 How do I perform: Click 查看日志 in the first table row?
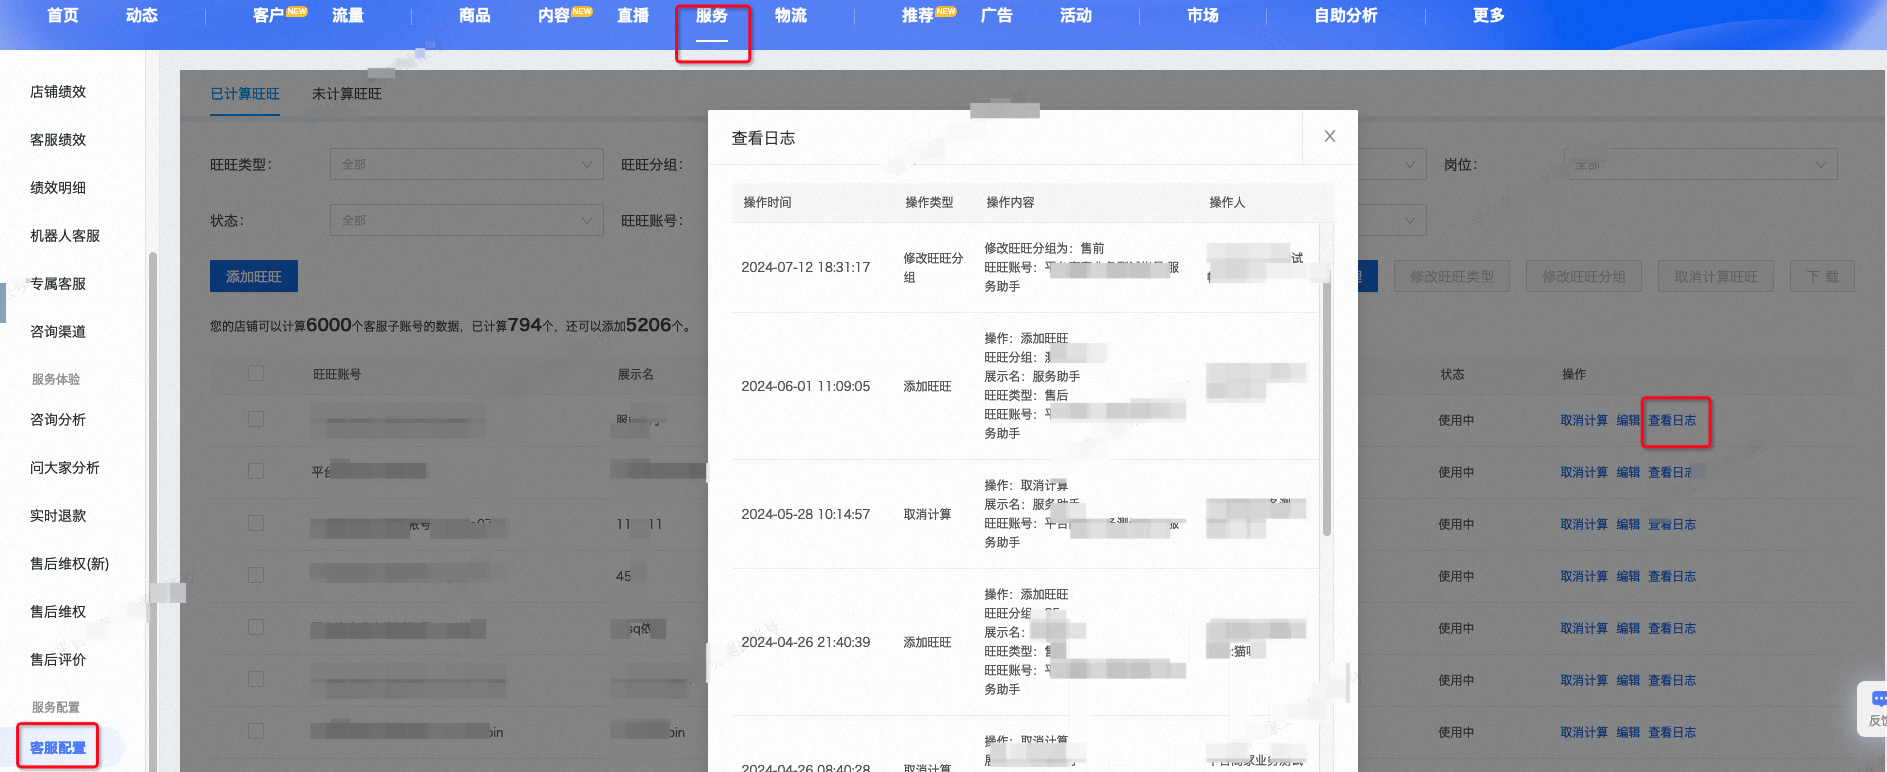tap(1672, 421)
